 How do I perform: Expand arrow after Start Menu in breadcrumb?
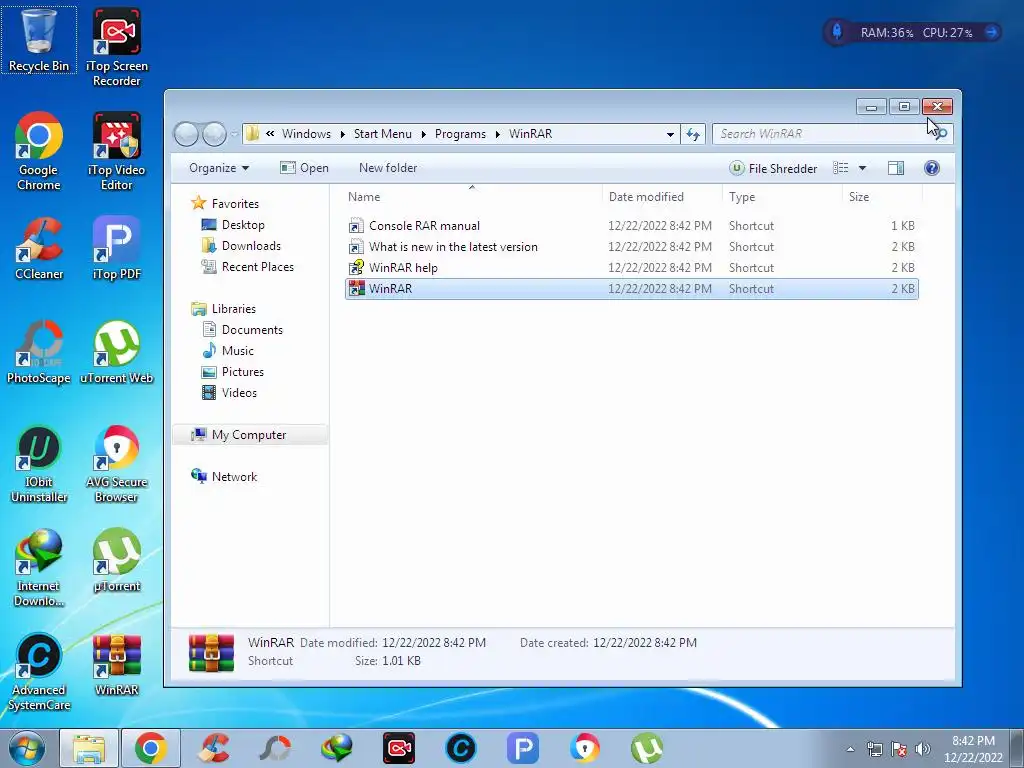tap(423, 135)
